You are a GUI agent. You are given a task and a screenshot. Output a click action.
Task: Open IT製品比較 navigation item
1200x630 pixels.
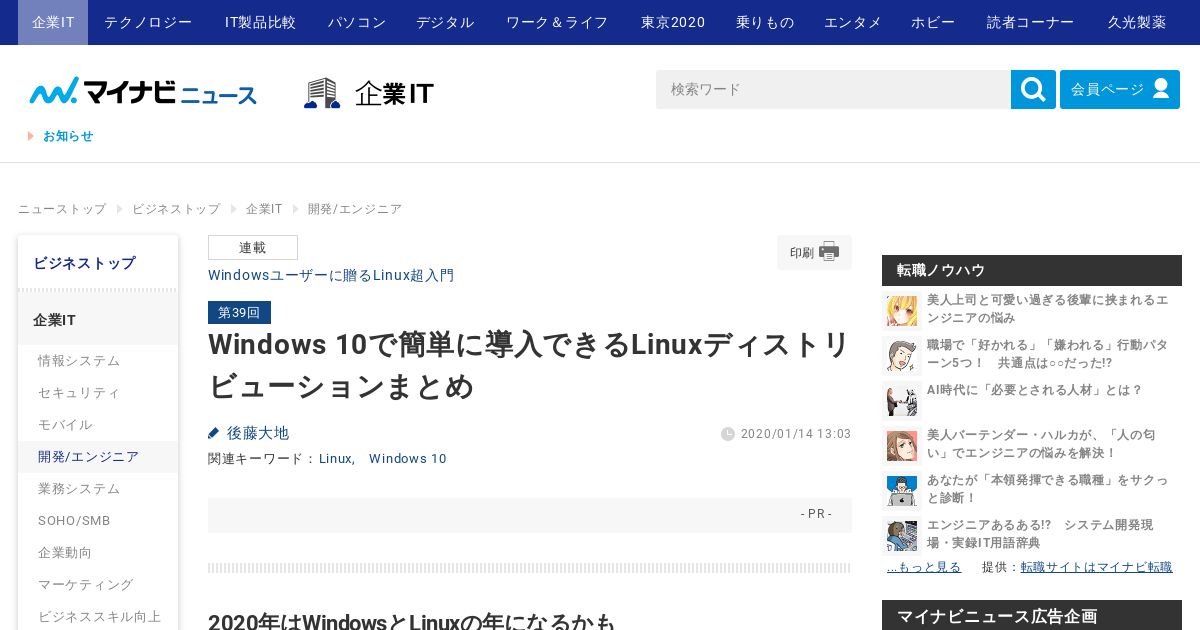(x=260, y=22)
